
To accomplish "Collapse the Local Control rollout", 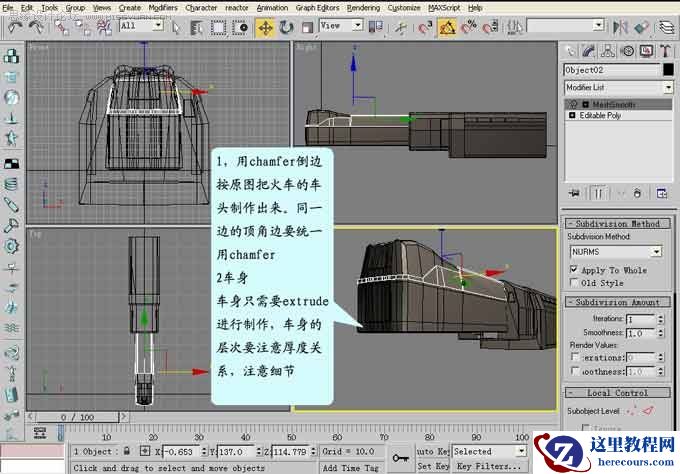I will [x=618, y=393].
